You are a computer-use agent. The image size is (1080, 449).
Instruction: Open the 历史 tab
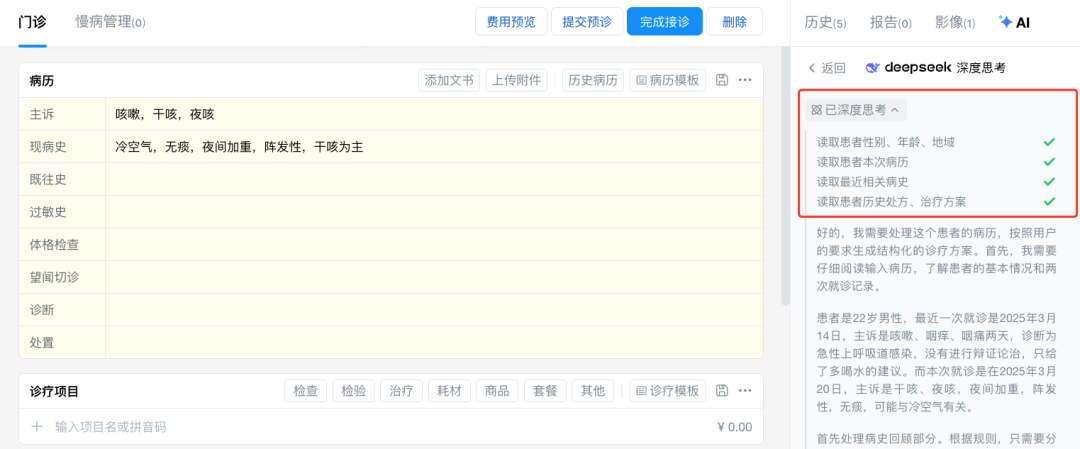(x=825, y=22)
